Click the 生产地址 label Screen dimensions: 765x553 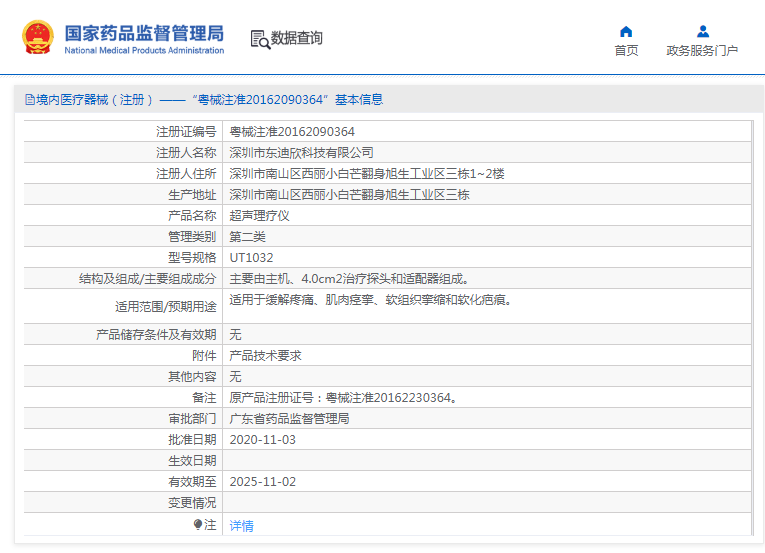click(192, 195)
